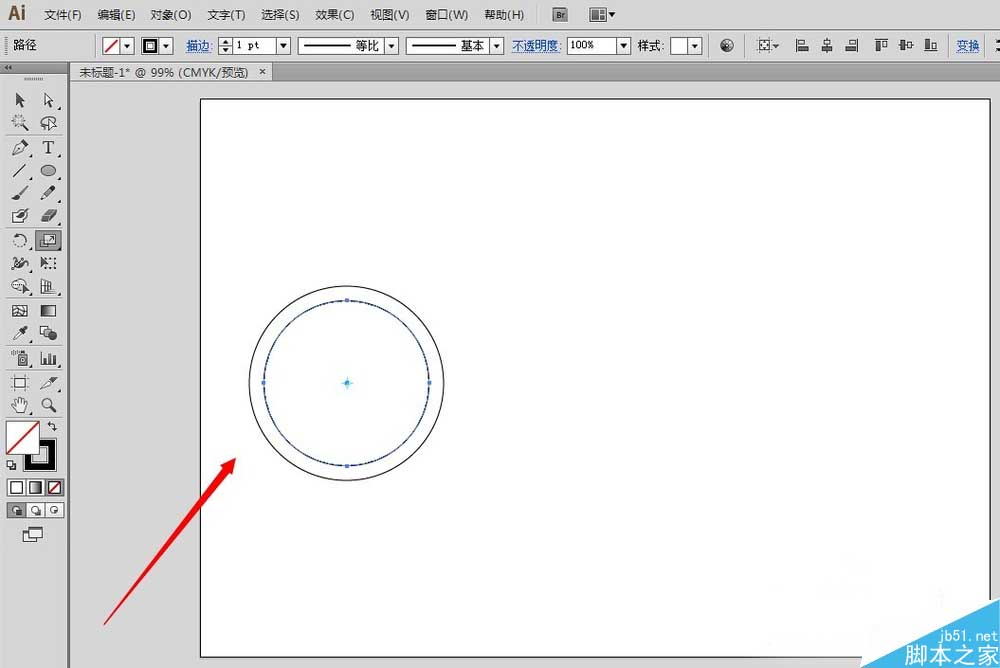Open the 帮助(H) menu
The width and height of the screenshot is (1000, 668).
(504, 15)
